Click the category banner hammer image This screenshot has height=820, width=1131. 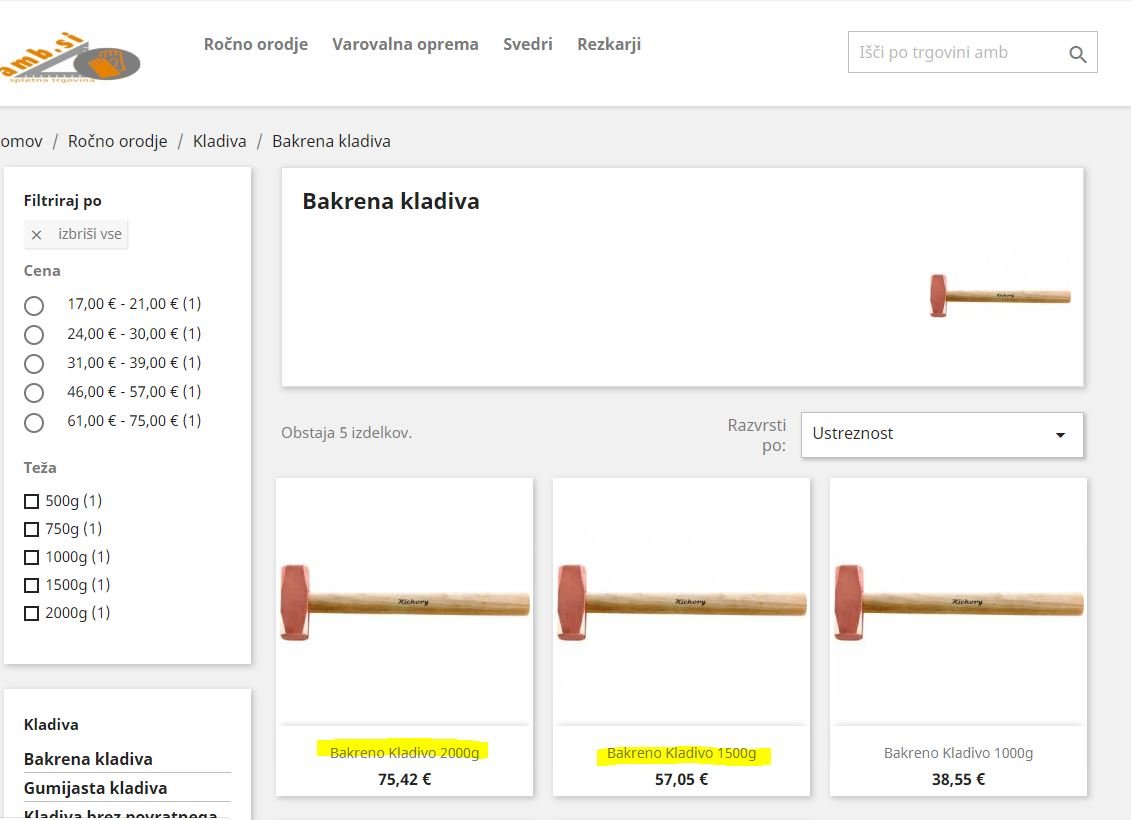coord(1000,296)
